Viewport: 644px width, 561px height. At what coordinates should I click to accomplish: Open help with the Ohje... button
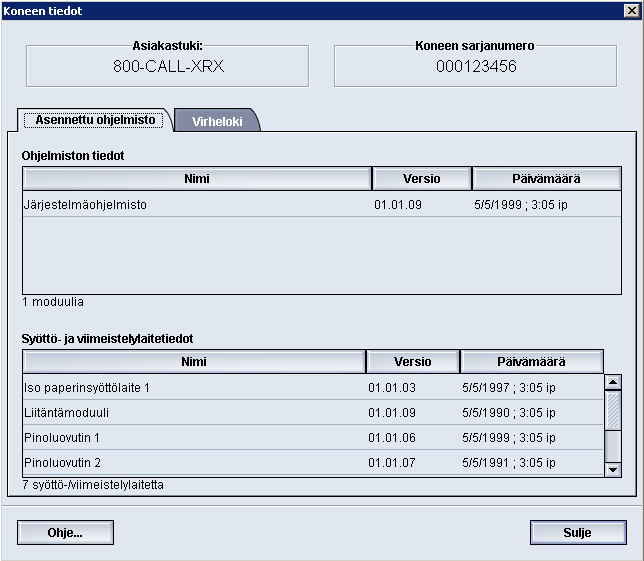tap(65, 533)
